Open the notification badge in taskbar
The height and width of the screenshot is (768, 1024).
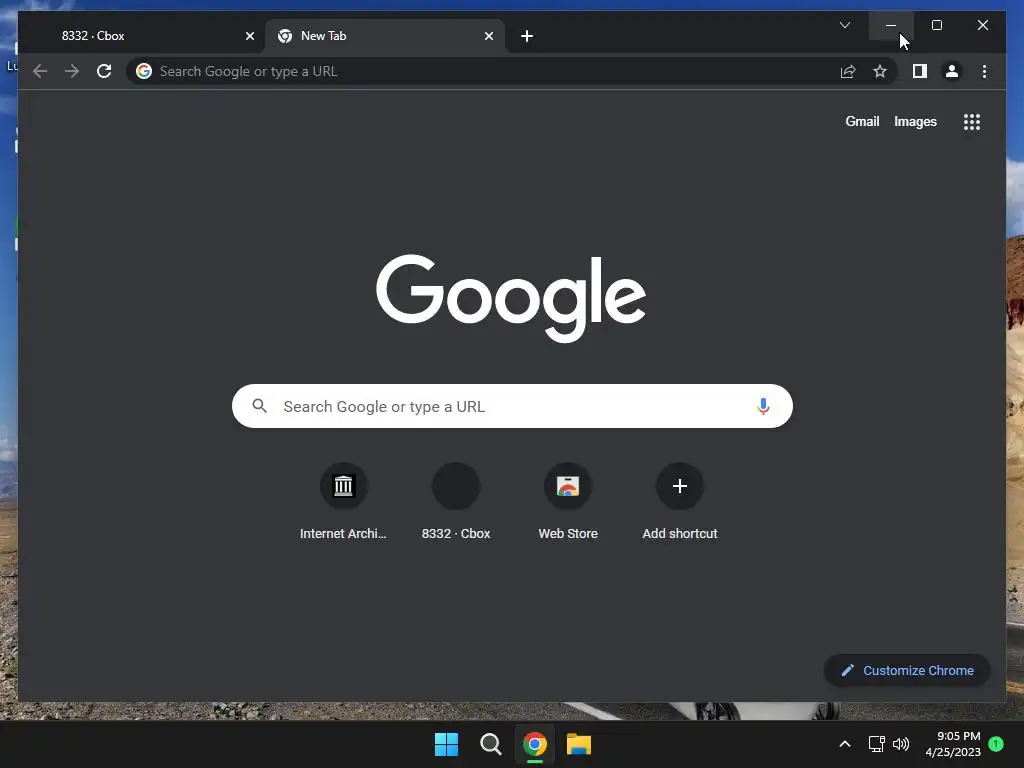tap(996, 744)
